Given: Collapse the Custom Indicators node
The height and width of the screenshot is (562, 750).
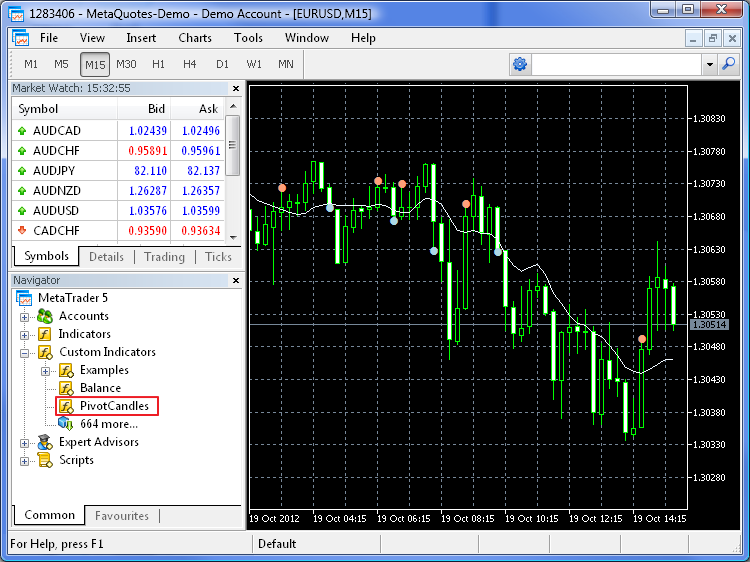Looking at the screenshot, I should pos(24,353).
